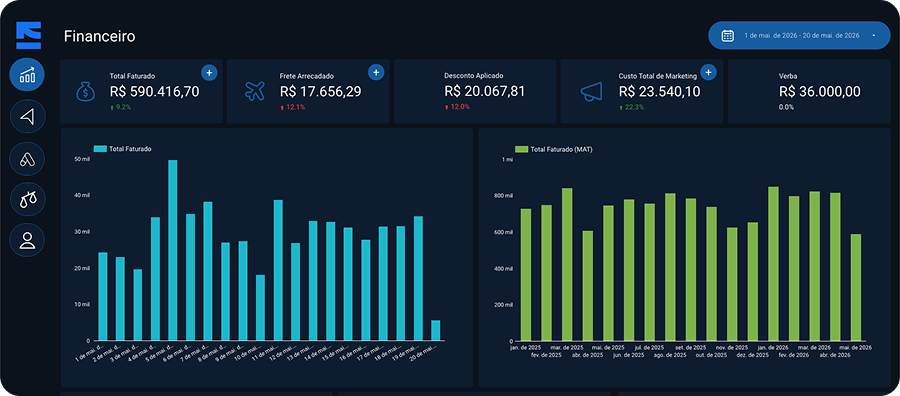This screenshot has height=396, width=900.
Task: Click the 12.0% change under Desconto Aplicado
Action: click(457, 107)
